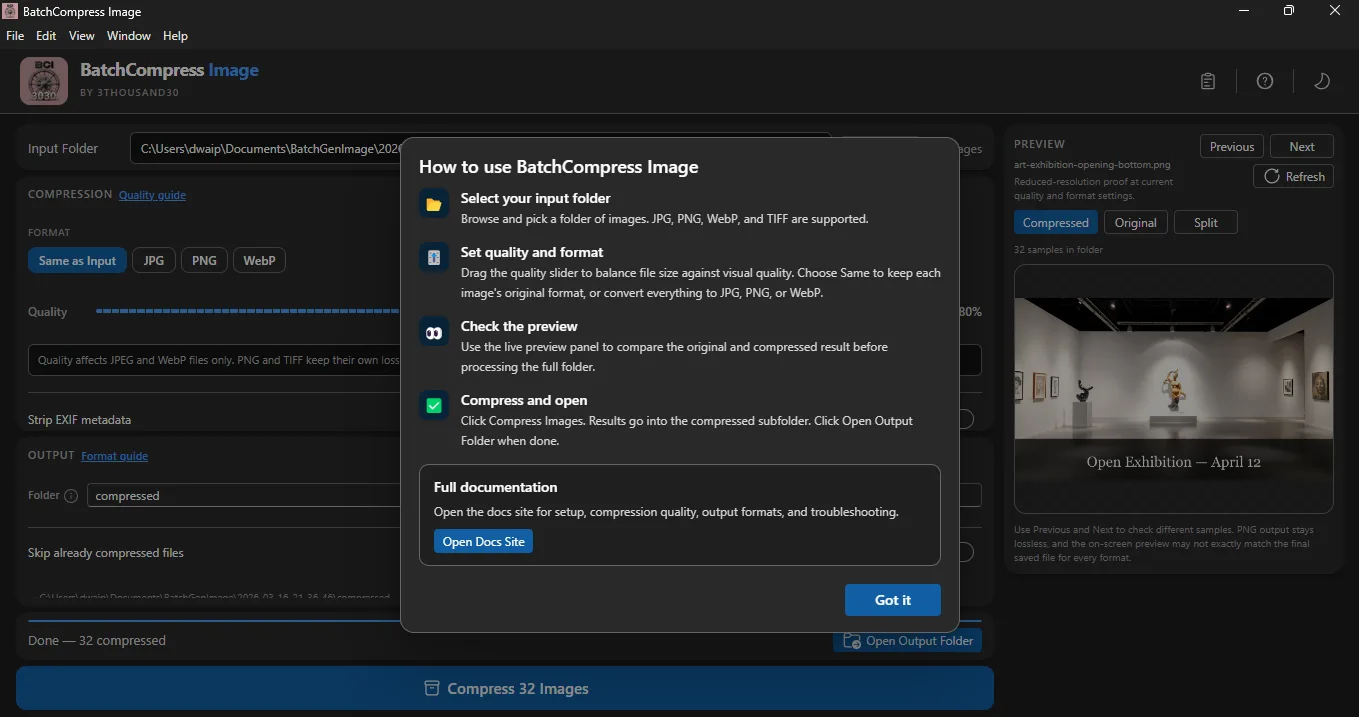1359x717 pixels.
Task: Open the clipboard log icon in header
Action: (x=1208, y=81)
